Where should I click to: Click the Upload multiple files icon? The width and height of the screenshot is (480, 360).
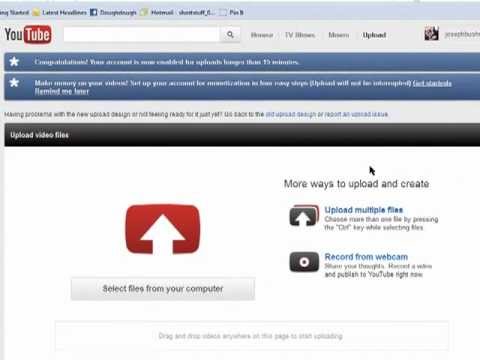[x=304, y=216]
